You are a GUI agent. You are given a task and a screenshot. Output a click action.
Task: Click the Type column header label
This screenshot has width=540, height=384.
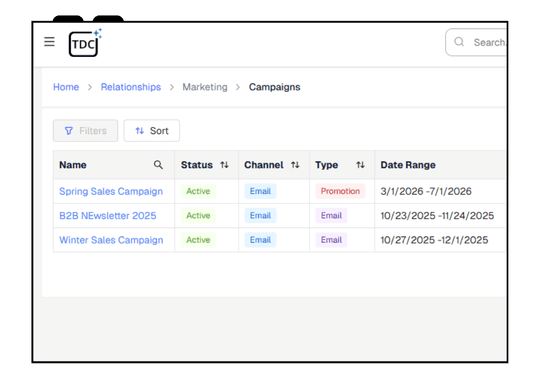click(x=326, y=165)
